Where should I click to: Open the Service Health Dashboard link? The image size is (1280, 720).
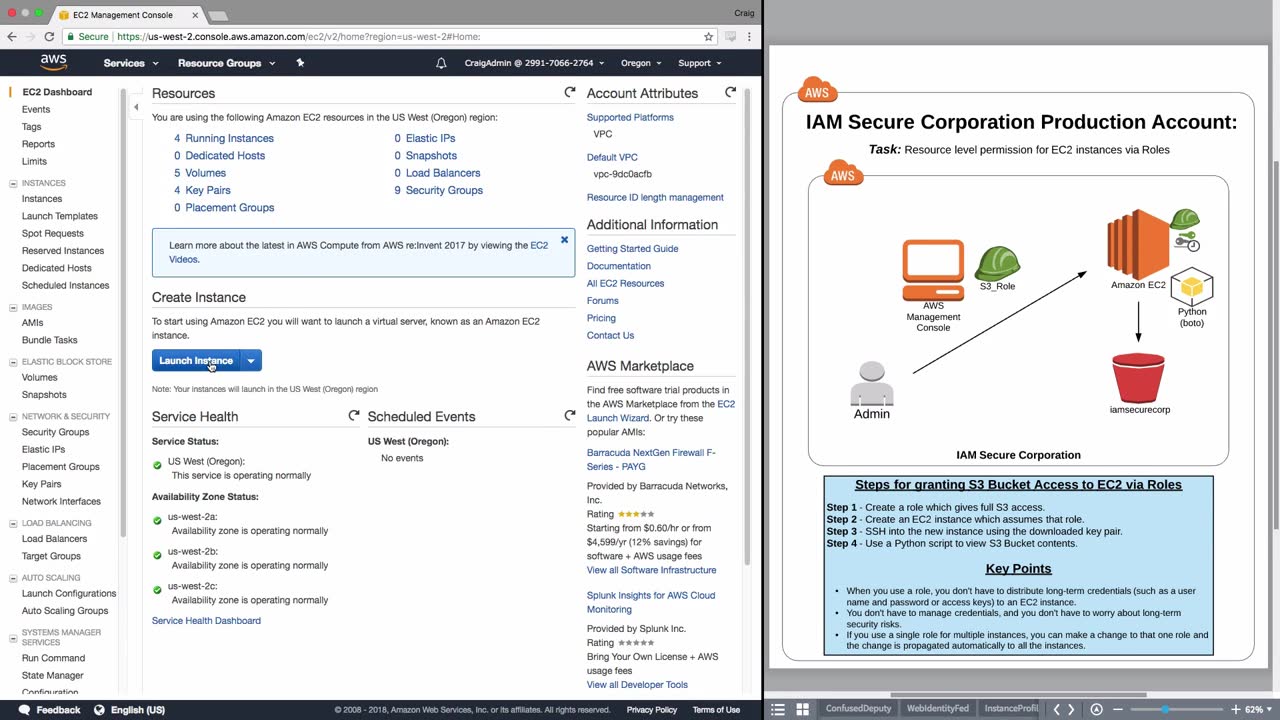pos(206,620)
